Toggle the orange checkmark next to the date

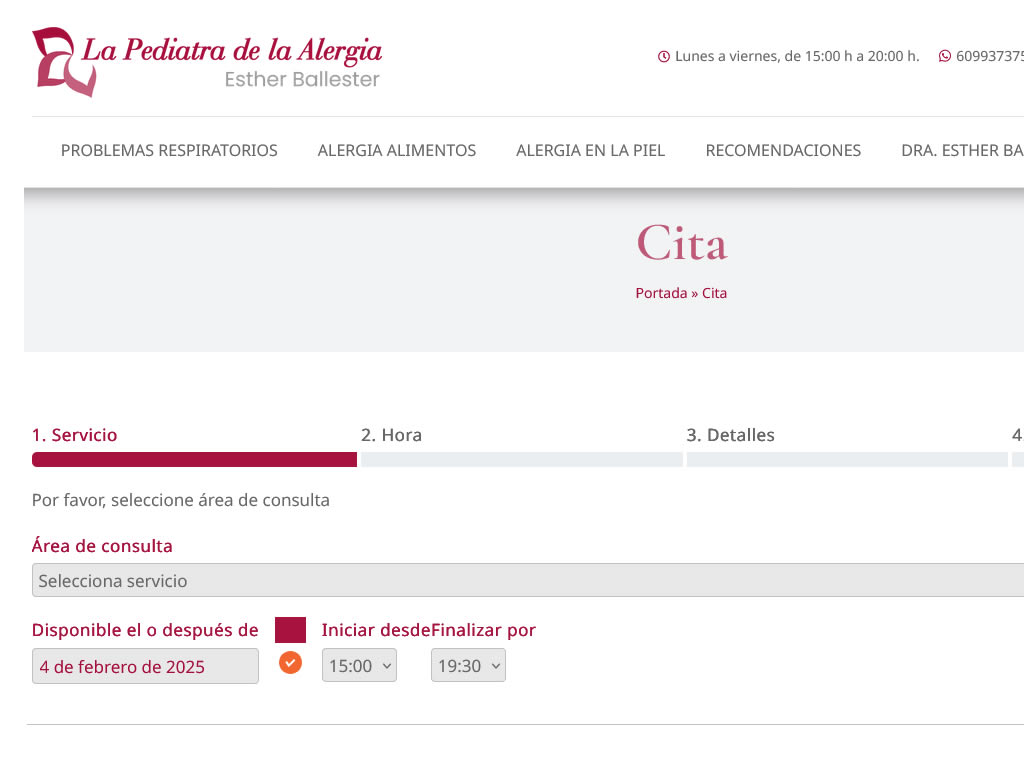coord(290,662)
